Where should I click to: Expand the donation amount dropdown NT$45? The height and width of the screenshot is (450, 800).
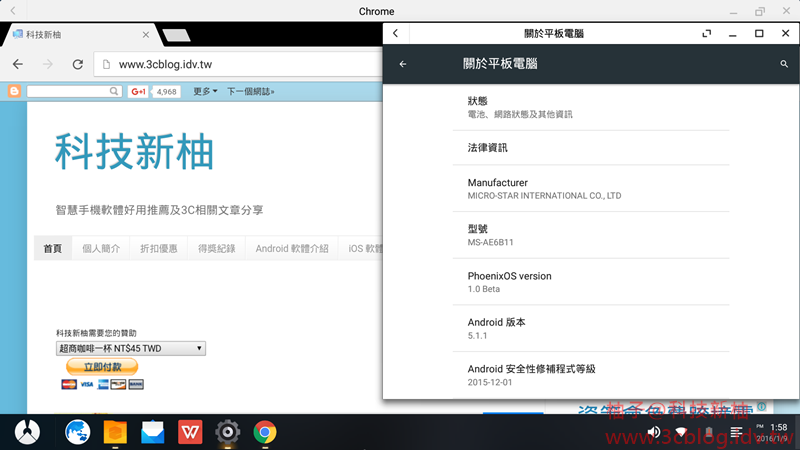(131, 348)
